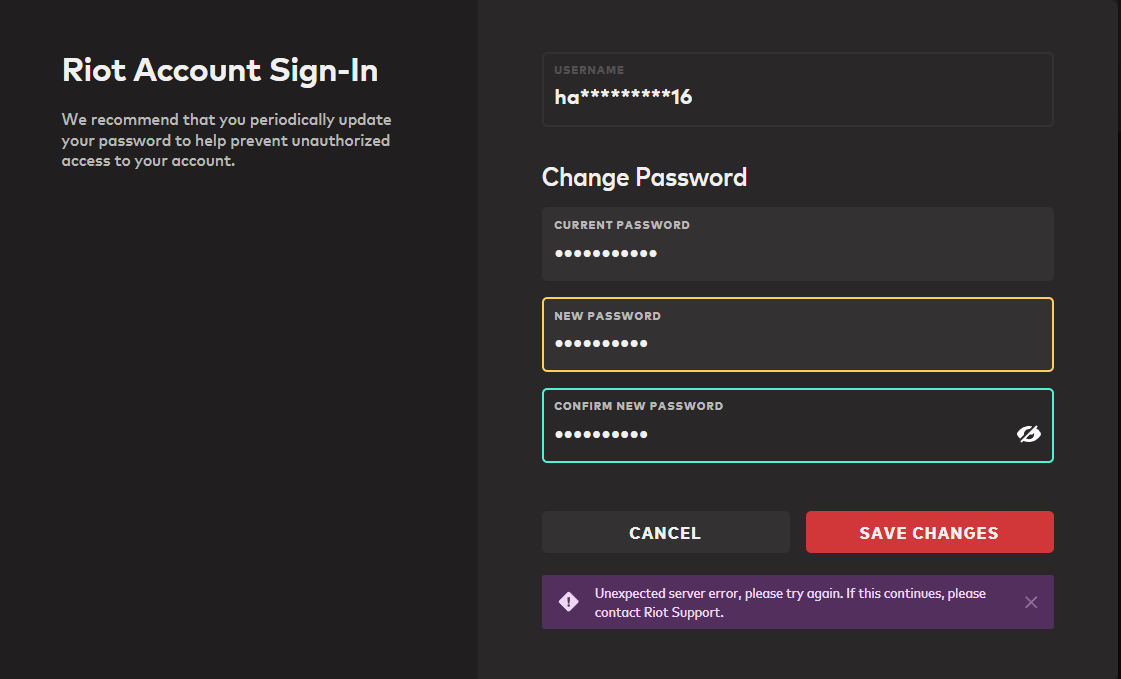This screenshot has width=1121, height=679.
Task: Dismiss the server error banner
Action: [x=1031, y=603]
